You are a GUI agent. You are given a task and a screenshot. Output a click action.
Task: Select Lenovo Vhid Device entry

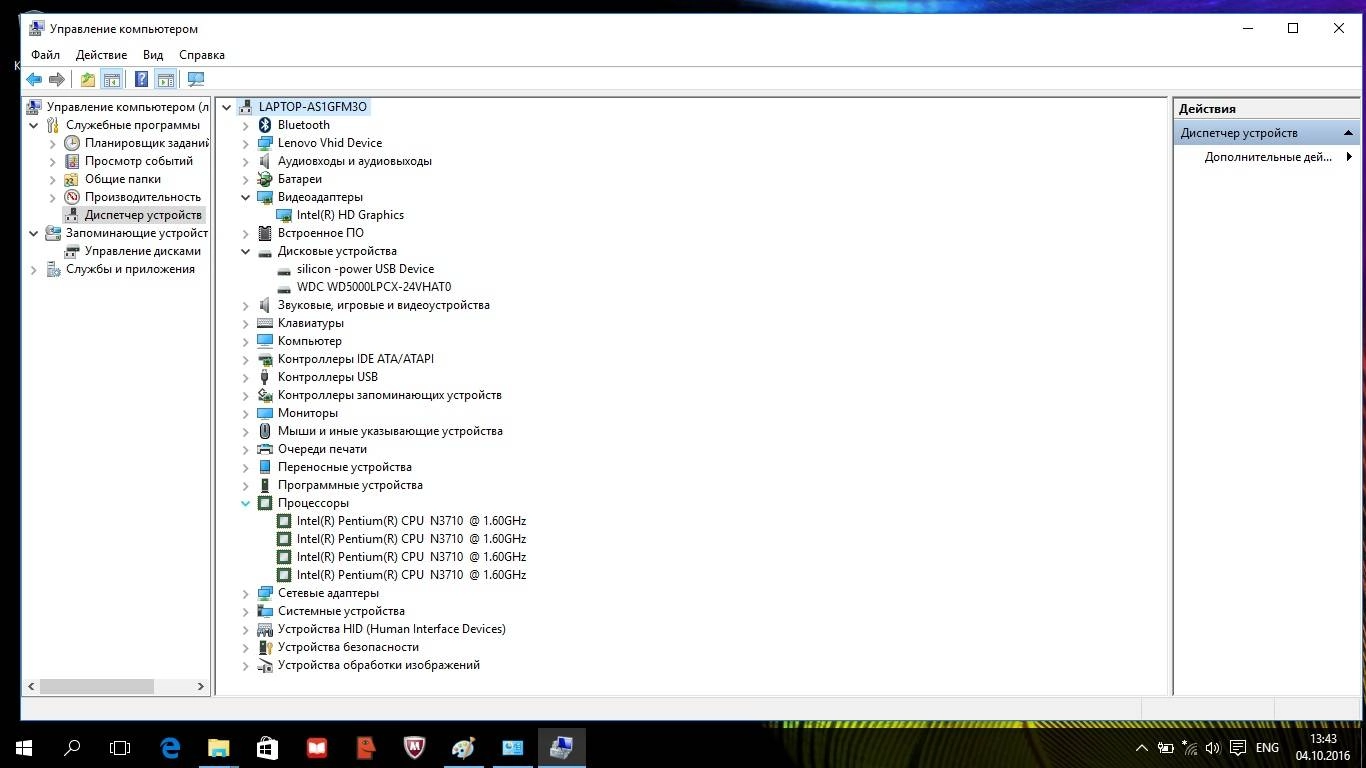click(x=330, y=143)
